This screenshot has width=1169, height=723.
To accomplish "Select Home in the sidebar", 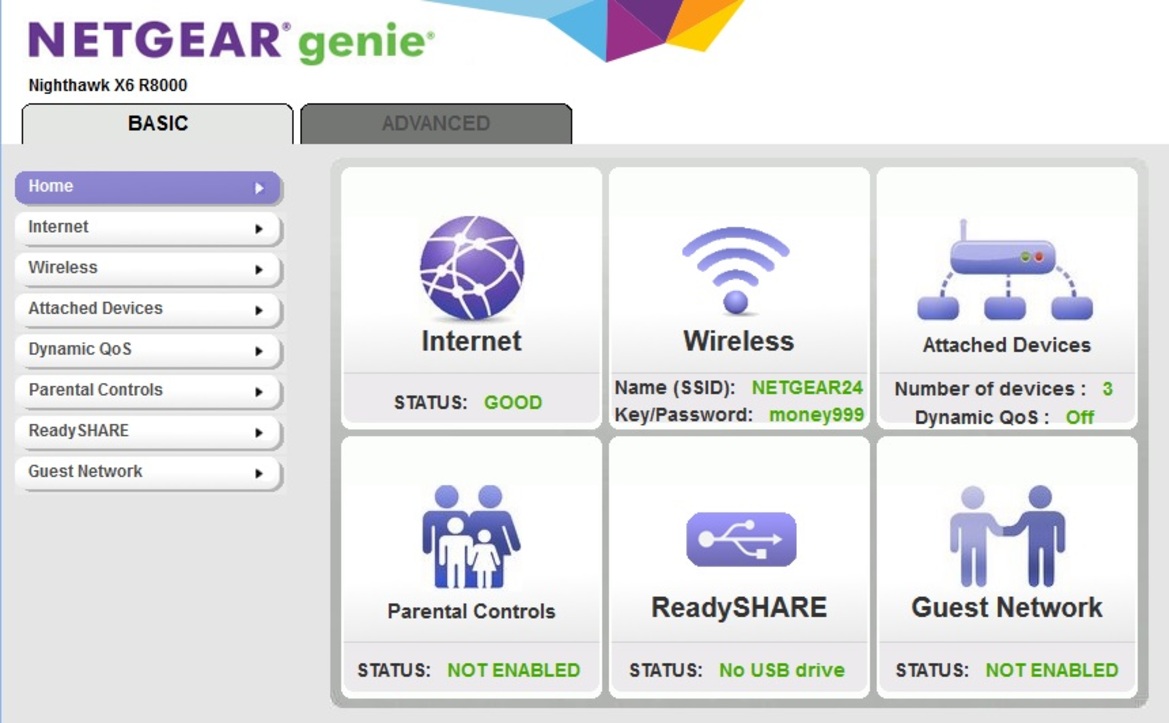I will coord(148,187).
